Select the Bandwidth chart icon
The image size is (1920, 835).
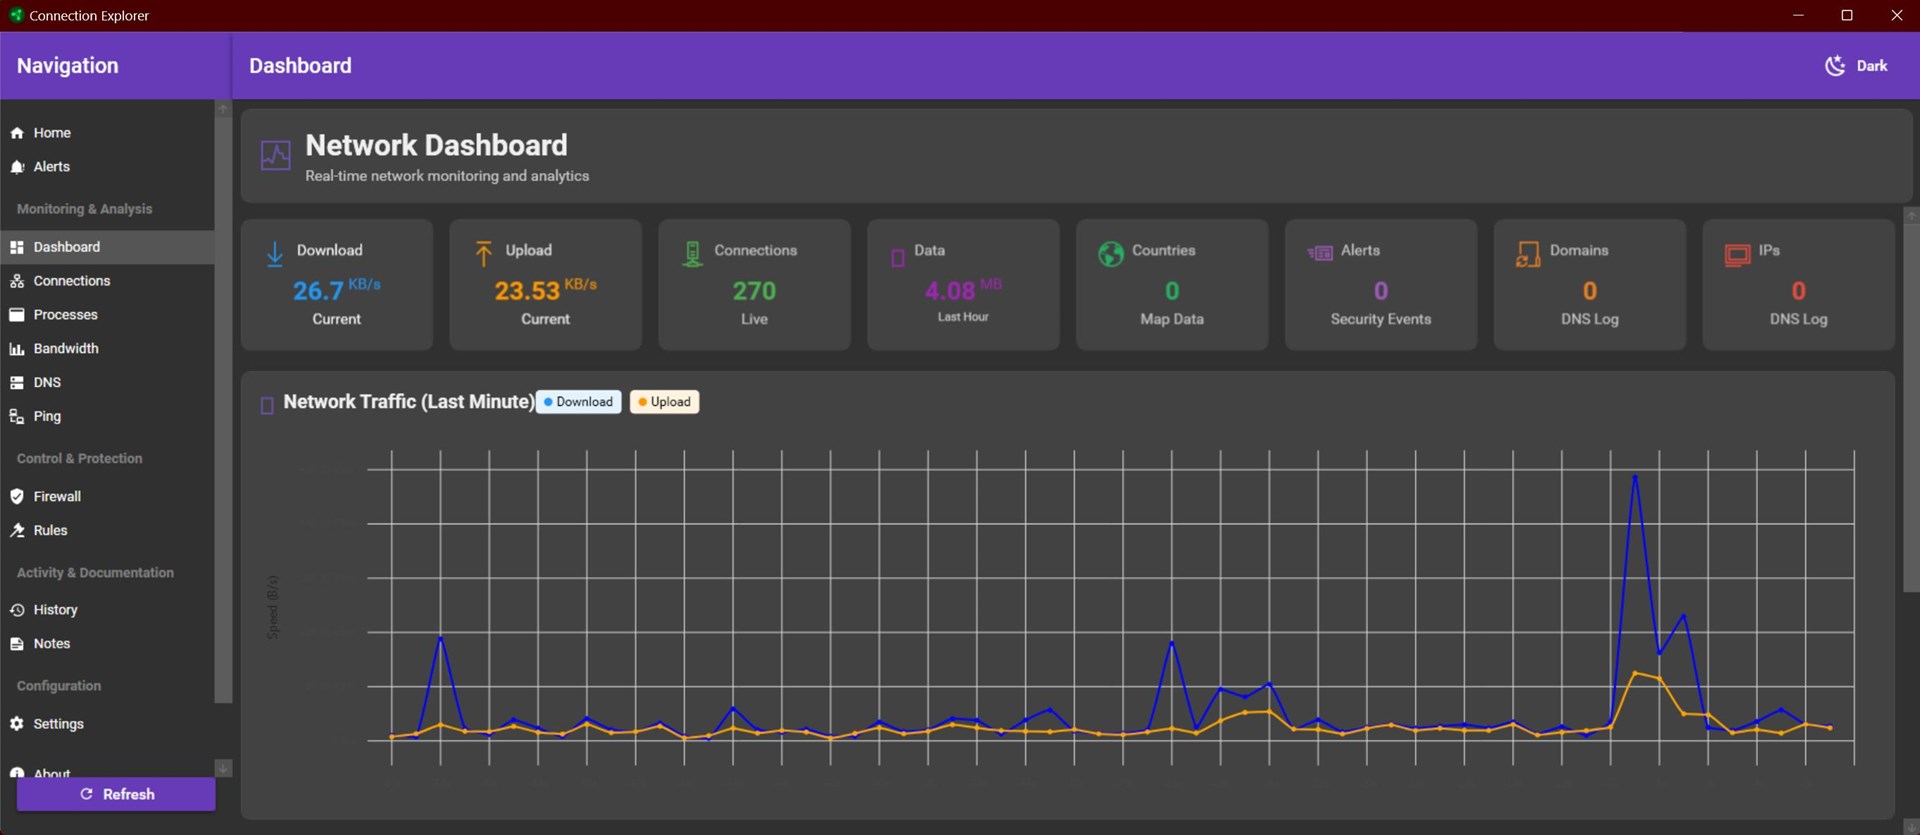(17, 349)
